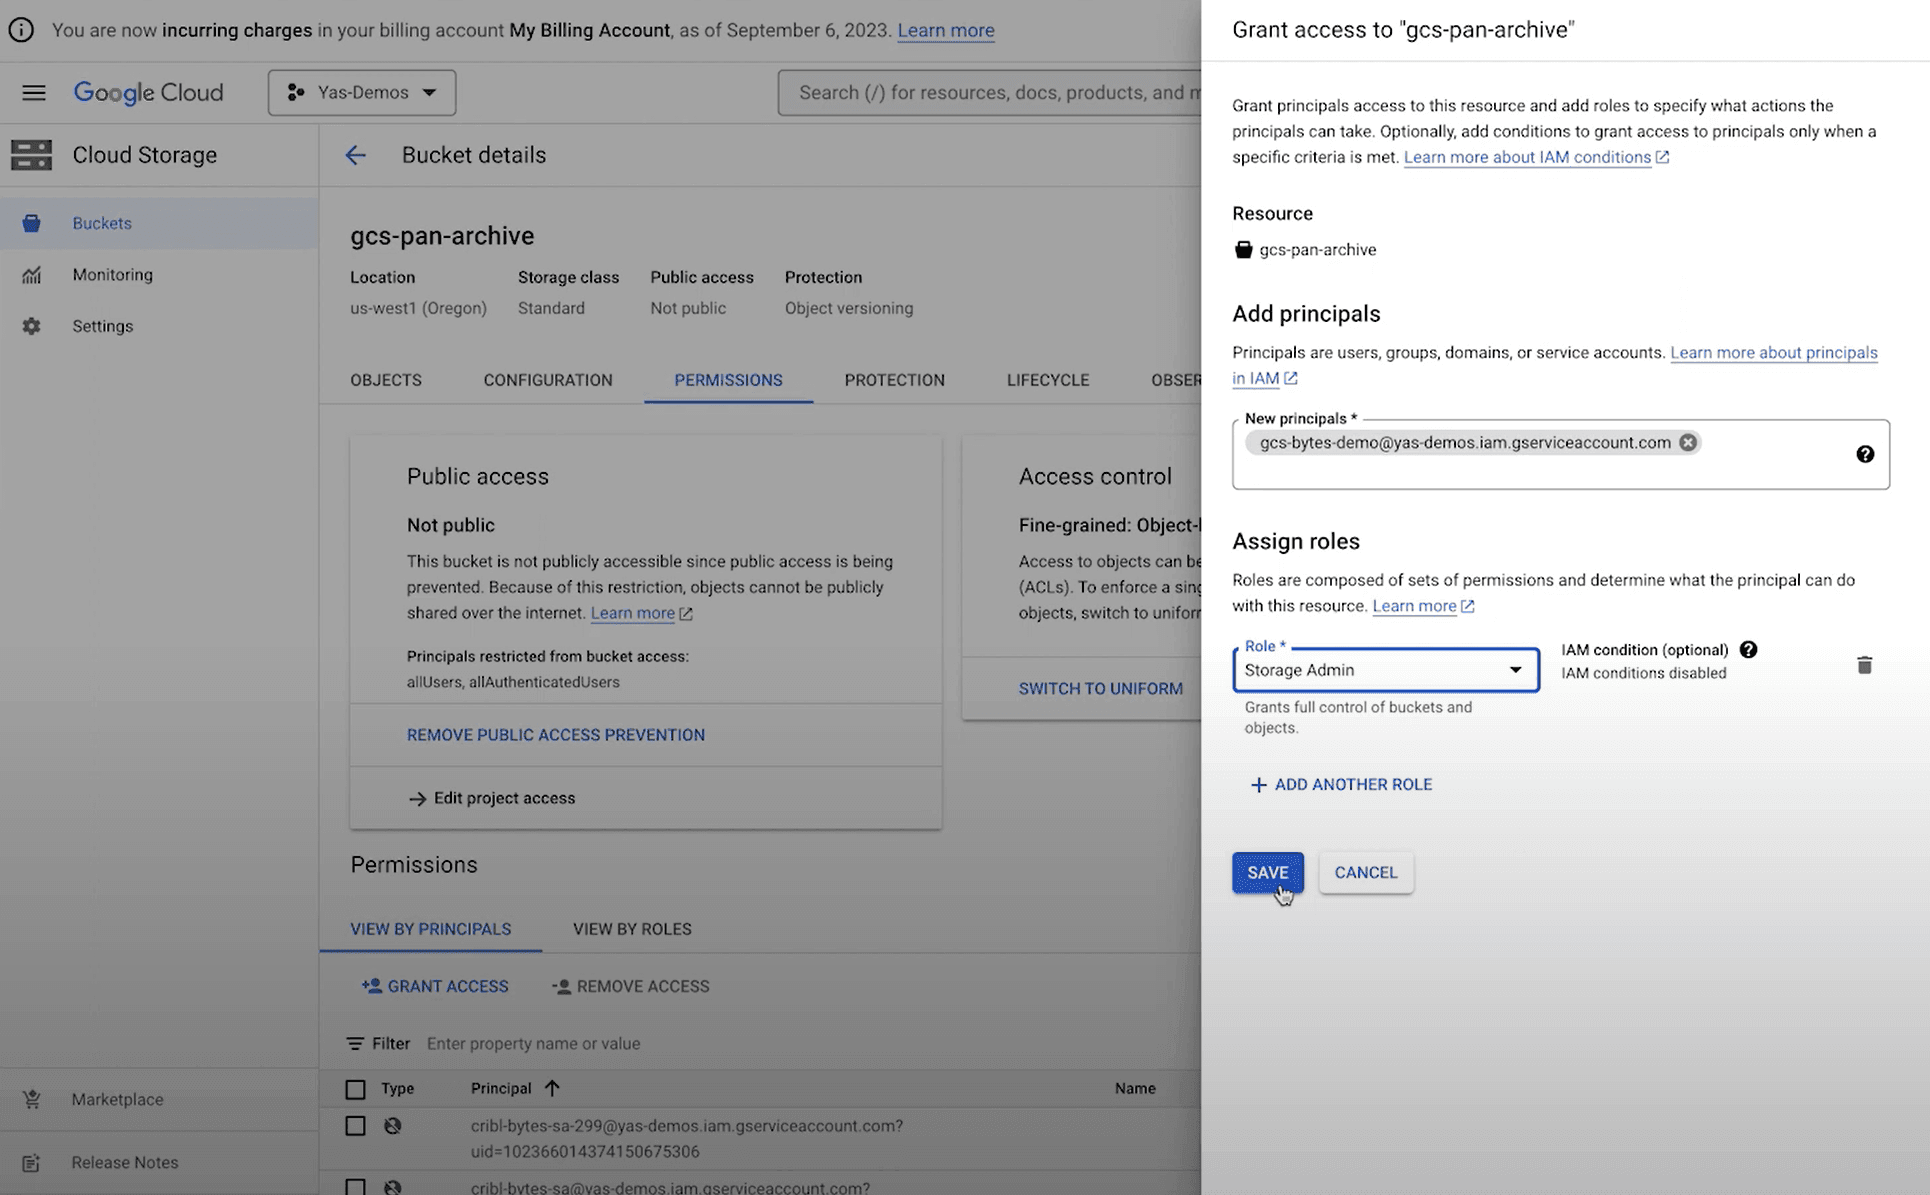Select the cribl-bytes-sa-299 principal checkbox
Viewport: 1930px width, 1195px height.
coord(355,1126)
